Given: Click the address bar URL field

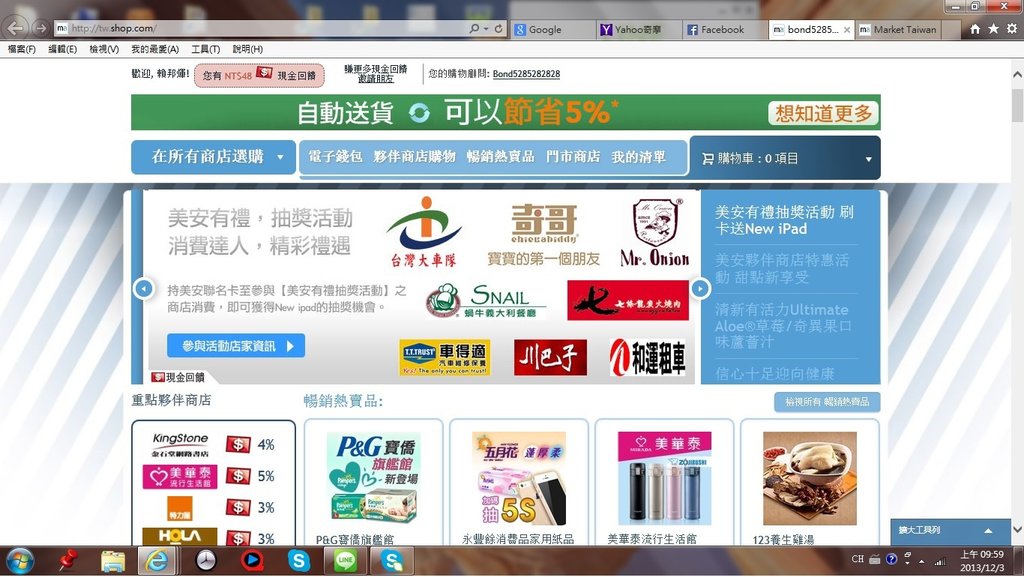Looking at the screenshot, I should tap(261, 29).
